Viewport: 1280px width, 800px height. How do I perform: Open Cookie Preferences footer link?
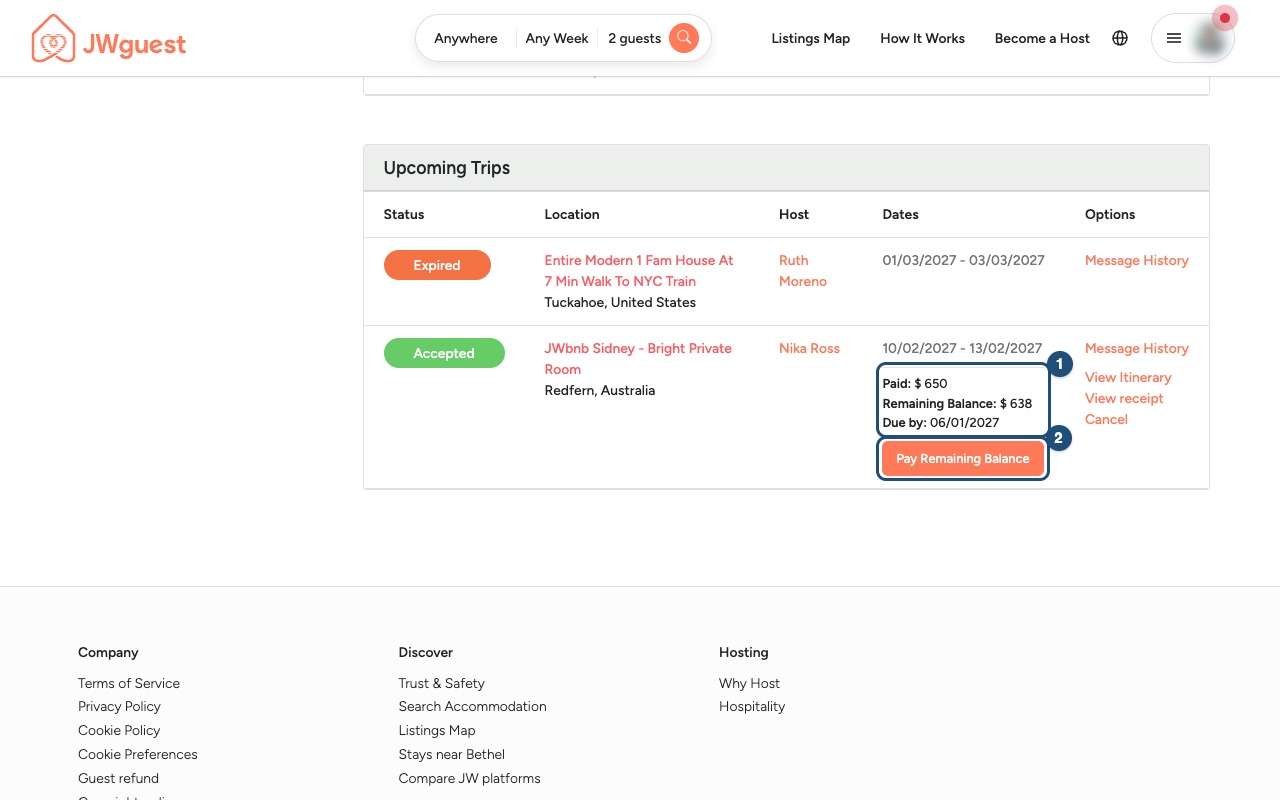[138, 754]
